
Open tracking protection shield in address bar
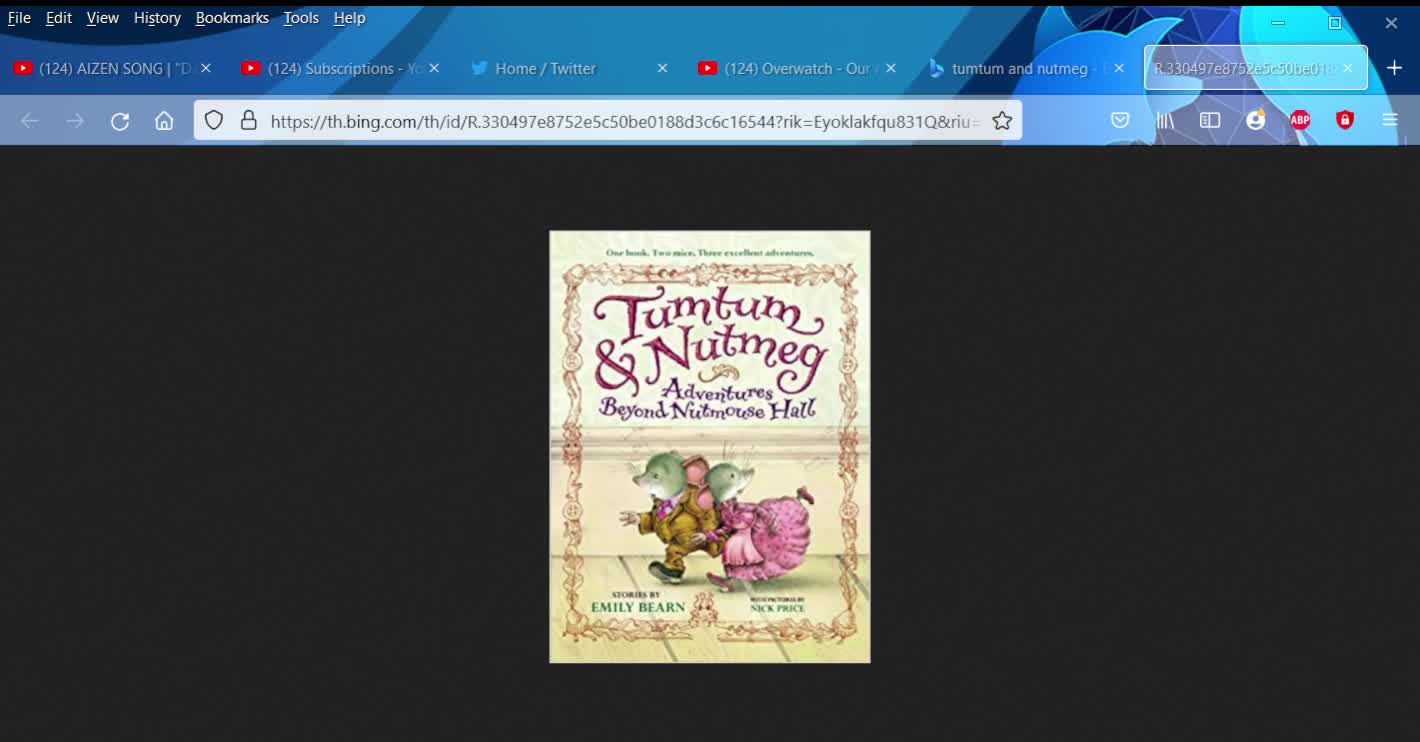click(214, 121)
